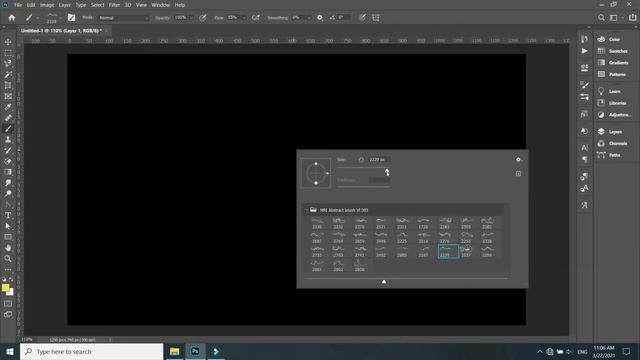Viewport: 640px width, 360px height.
Task: Open the File menu
Action: coord(18,5)
